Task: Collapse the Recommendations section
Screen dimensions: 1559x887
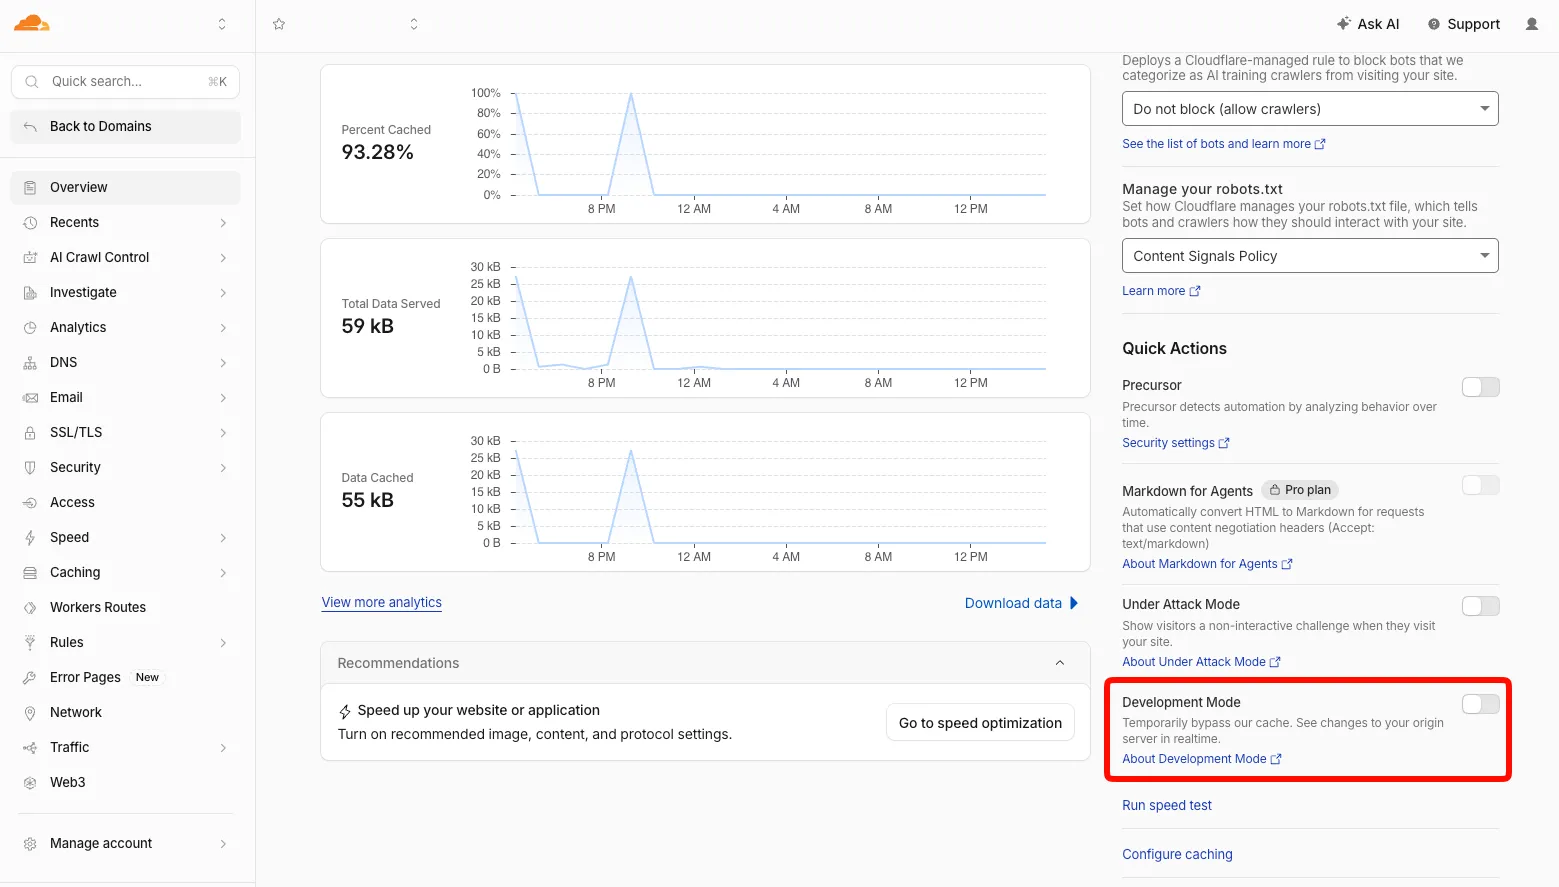Action: pos(1060,663)
